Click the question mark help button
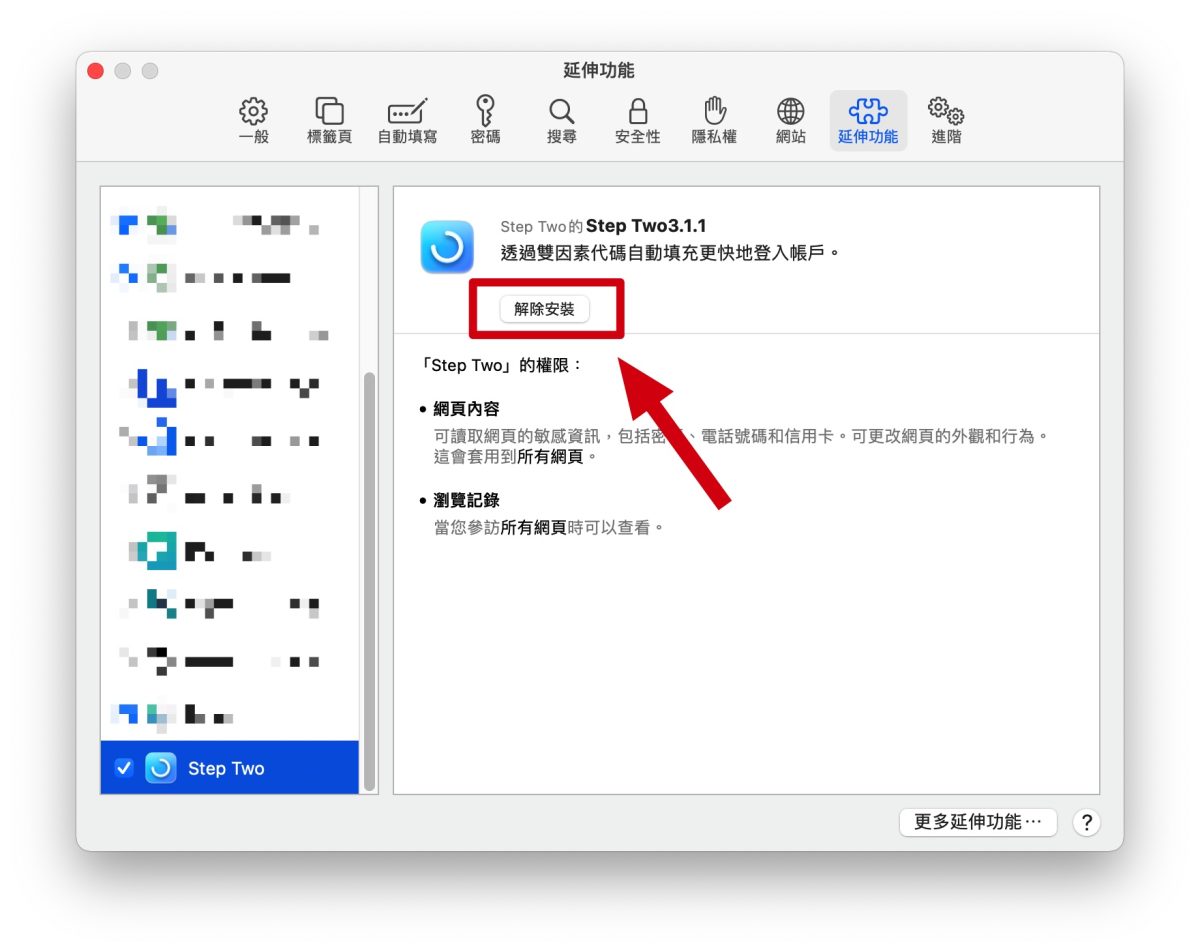This screenshot has height=952, width=1200. [x=1086, y=822]
